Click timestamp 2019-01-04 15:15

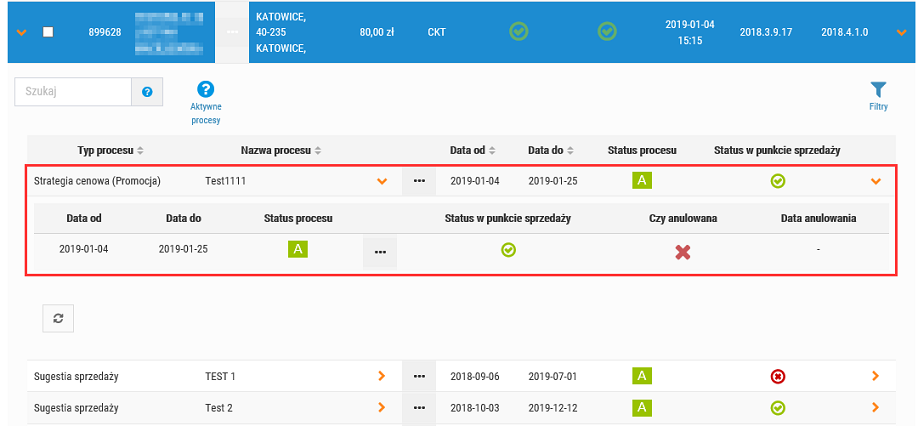pos(690,33)
